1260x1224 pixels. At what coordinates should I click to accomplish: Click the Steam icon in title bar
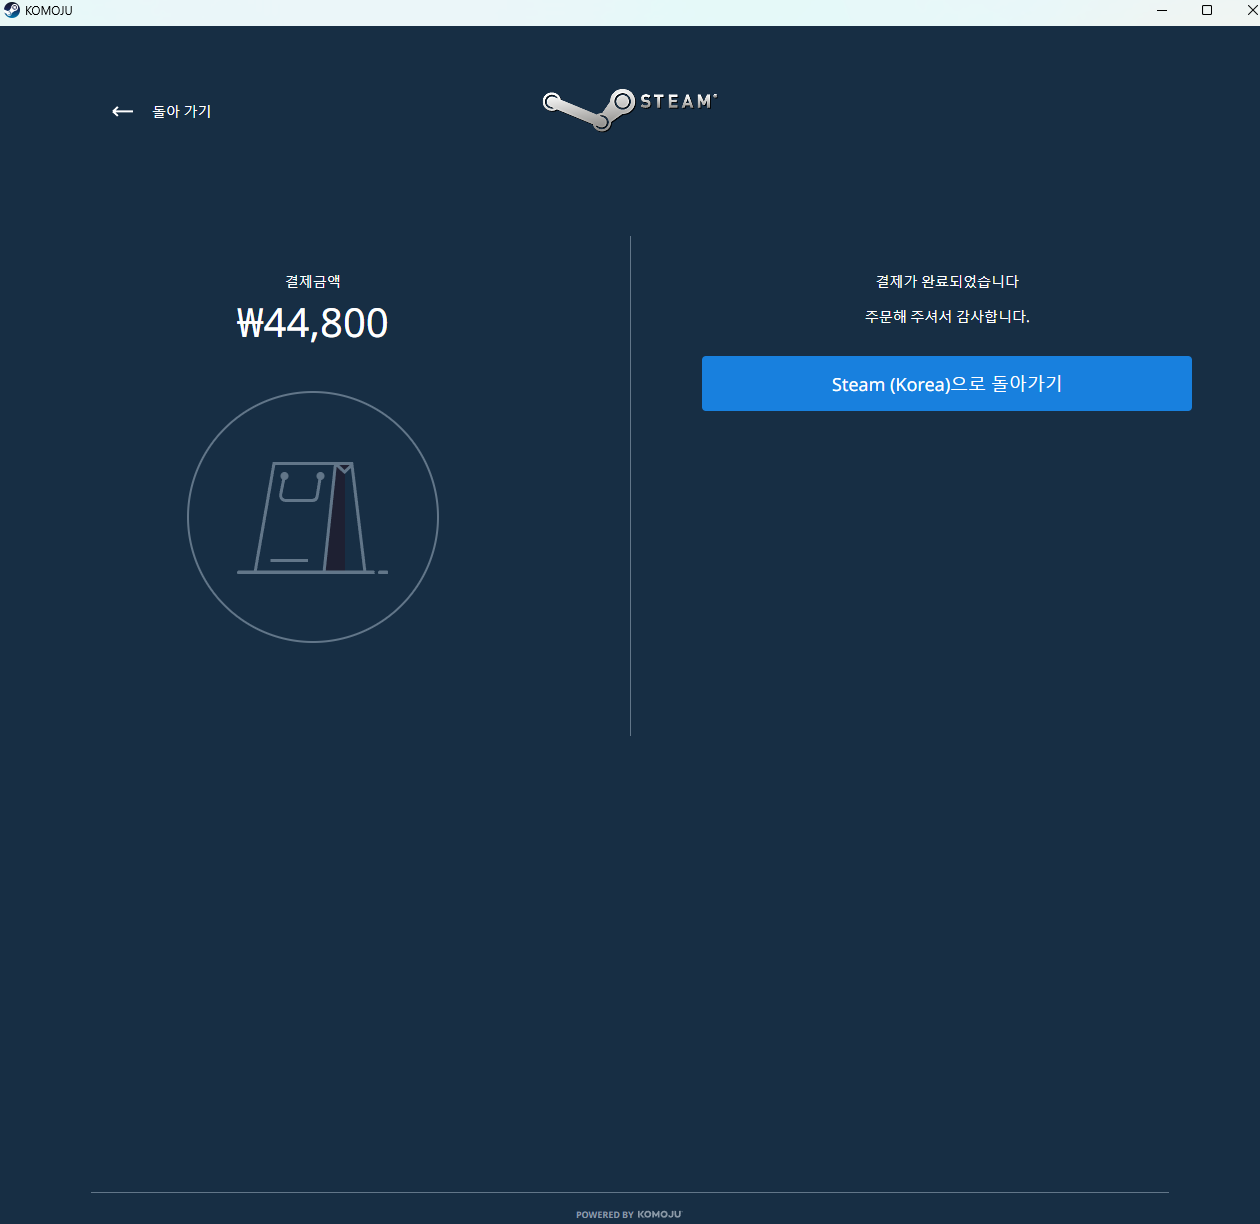click(x=12, y=10)
